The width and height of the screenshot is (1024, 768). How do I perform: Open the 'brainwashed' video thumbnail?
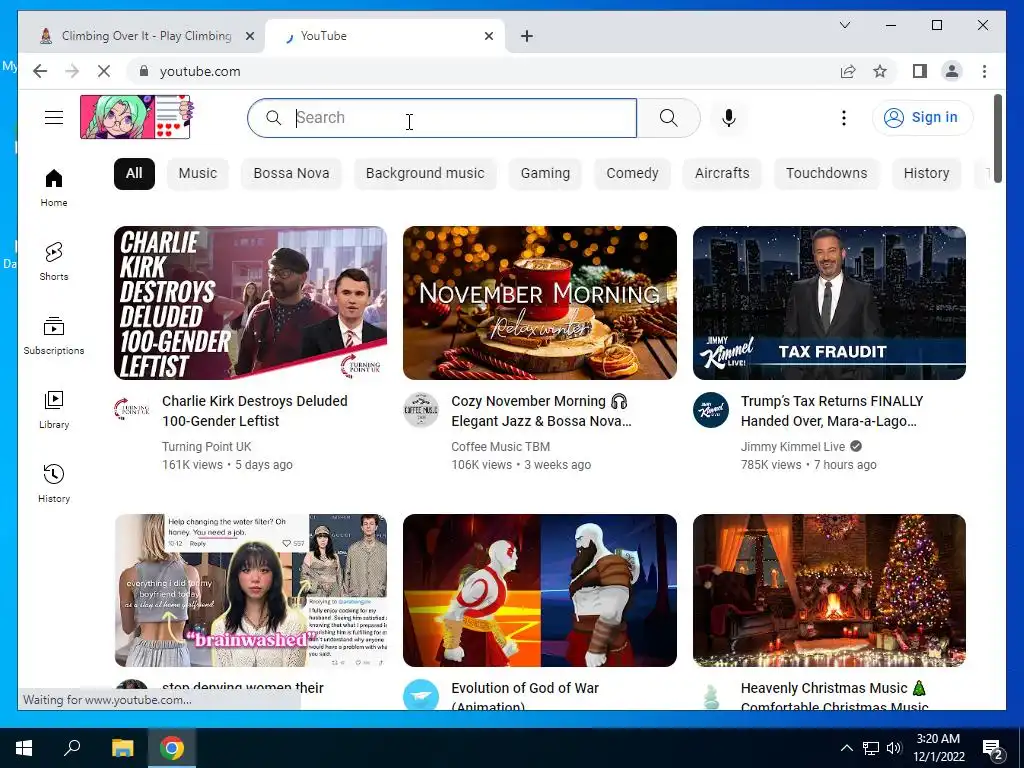click(x=250, y=590)
